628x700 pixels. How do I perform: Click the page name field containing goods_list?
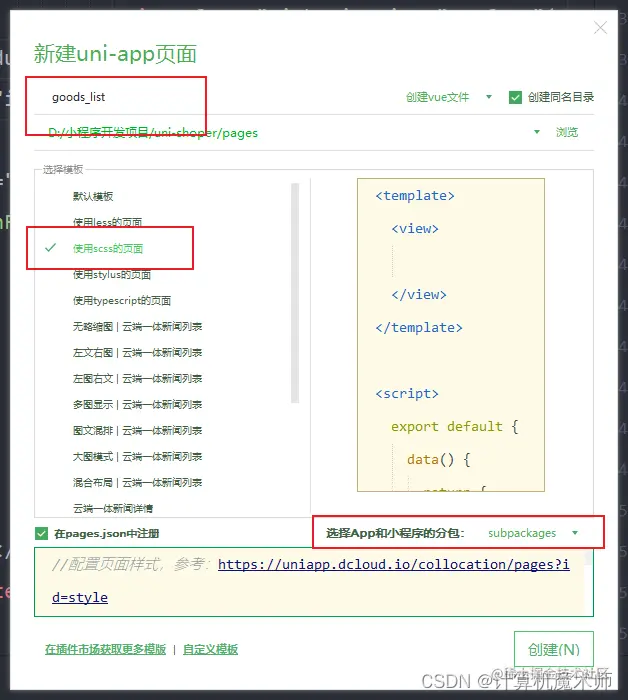click(x=214, y=97)
